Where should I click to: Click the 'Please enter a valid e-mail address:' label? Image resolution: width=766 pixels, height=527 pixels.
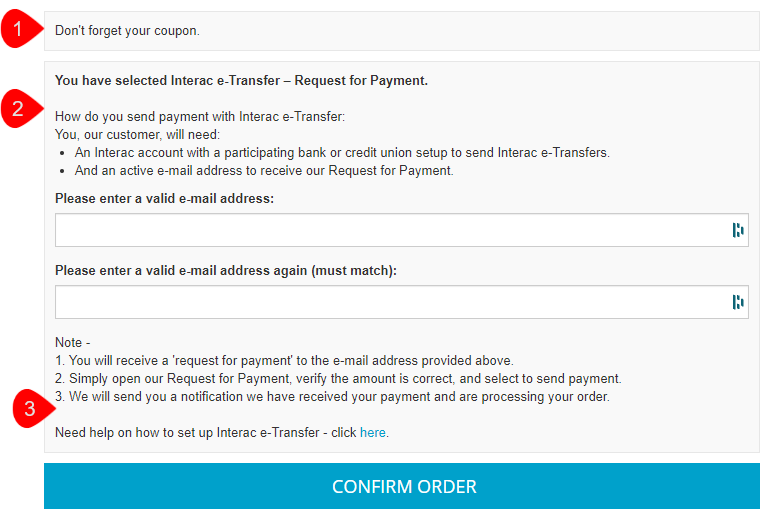click(164, 198)
